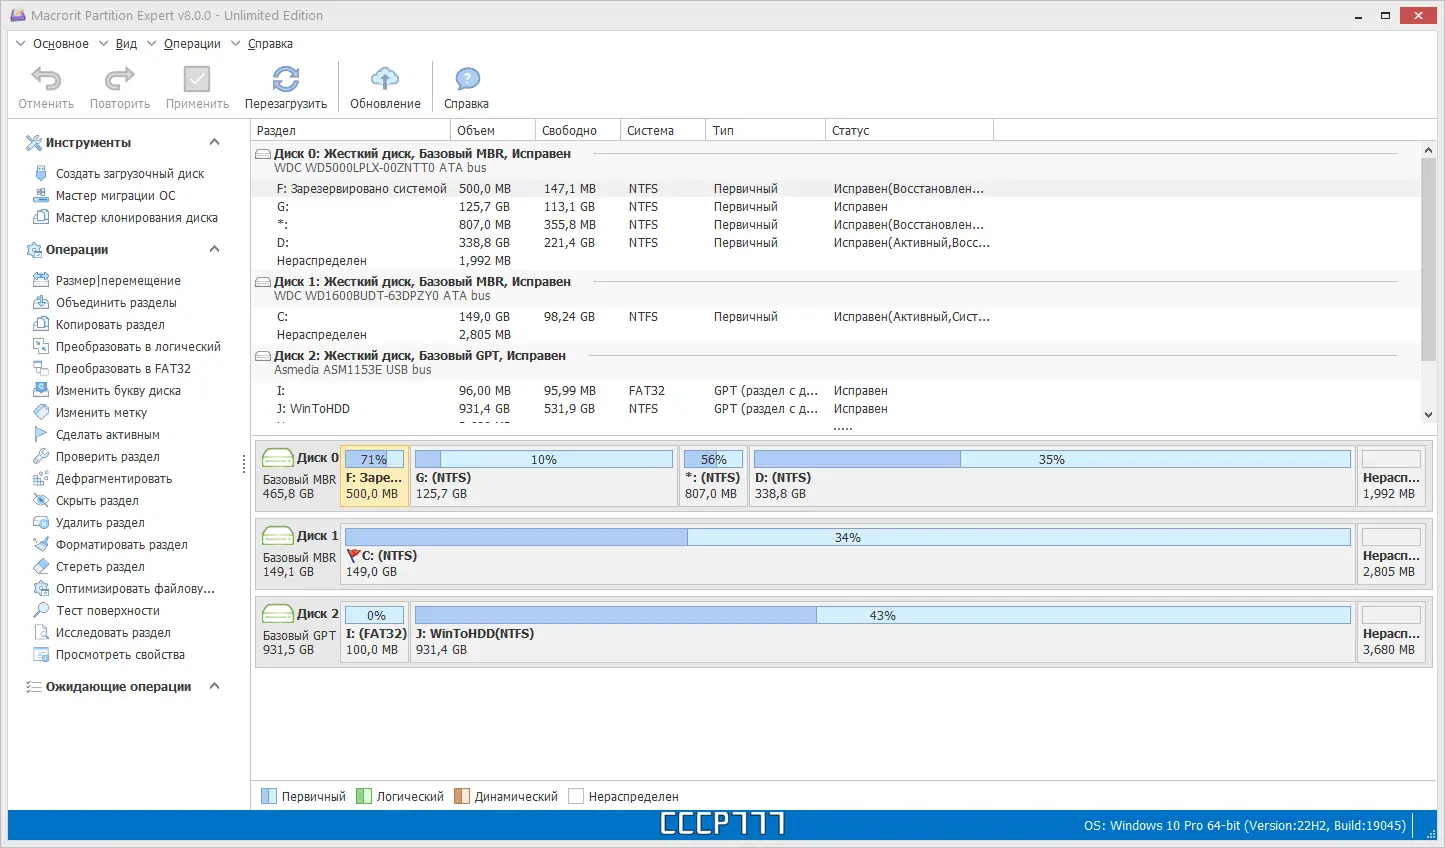The width and height of the screenshot is (1445, 848).
Task: Select the Стереть раздел operation
Action: [101, 566]
